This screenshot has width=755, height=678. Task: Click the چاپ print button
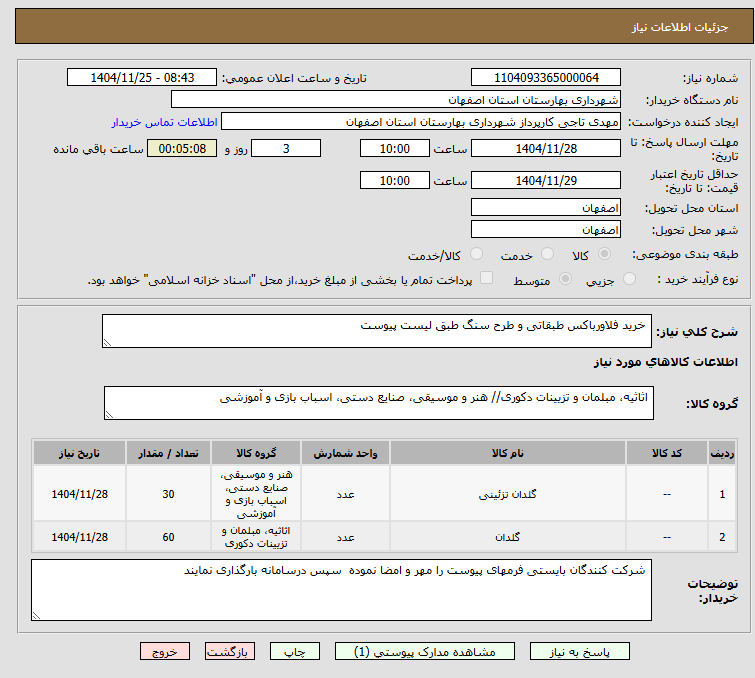295,652
